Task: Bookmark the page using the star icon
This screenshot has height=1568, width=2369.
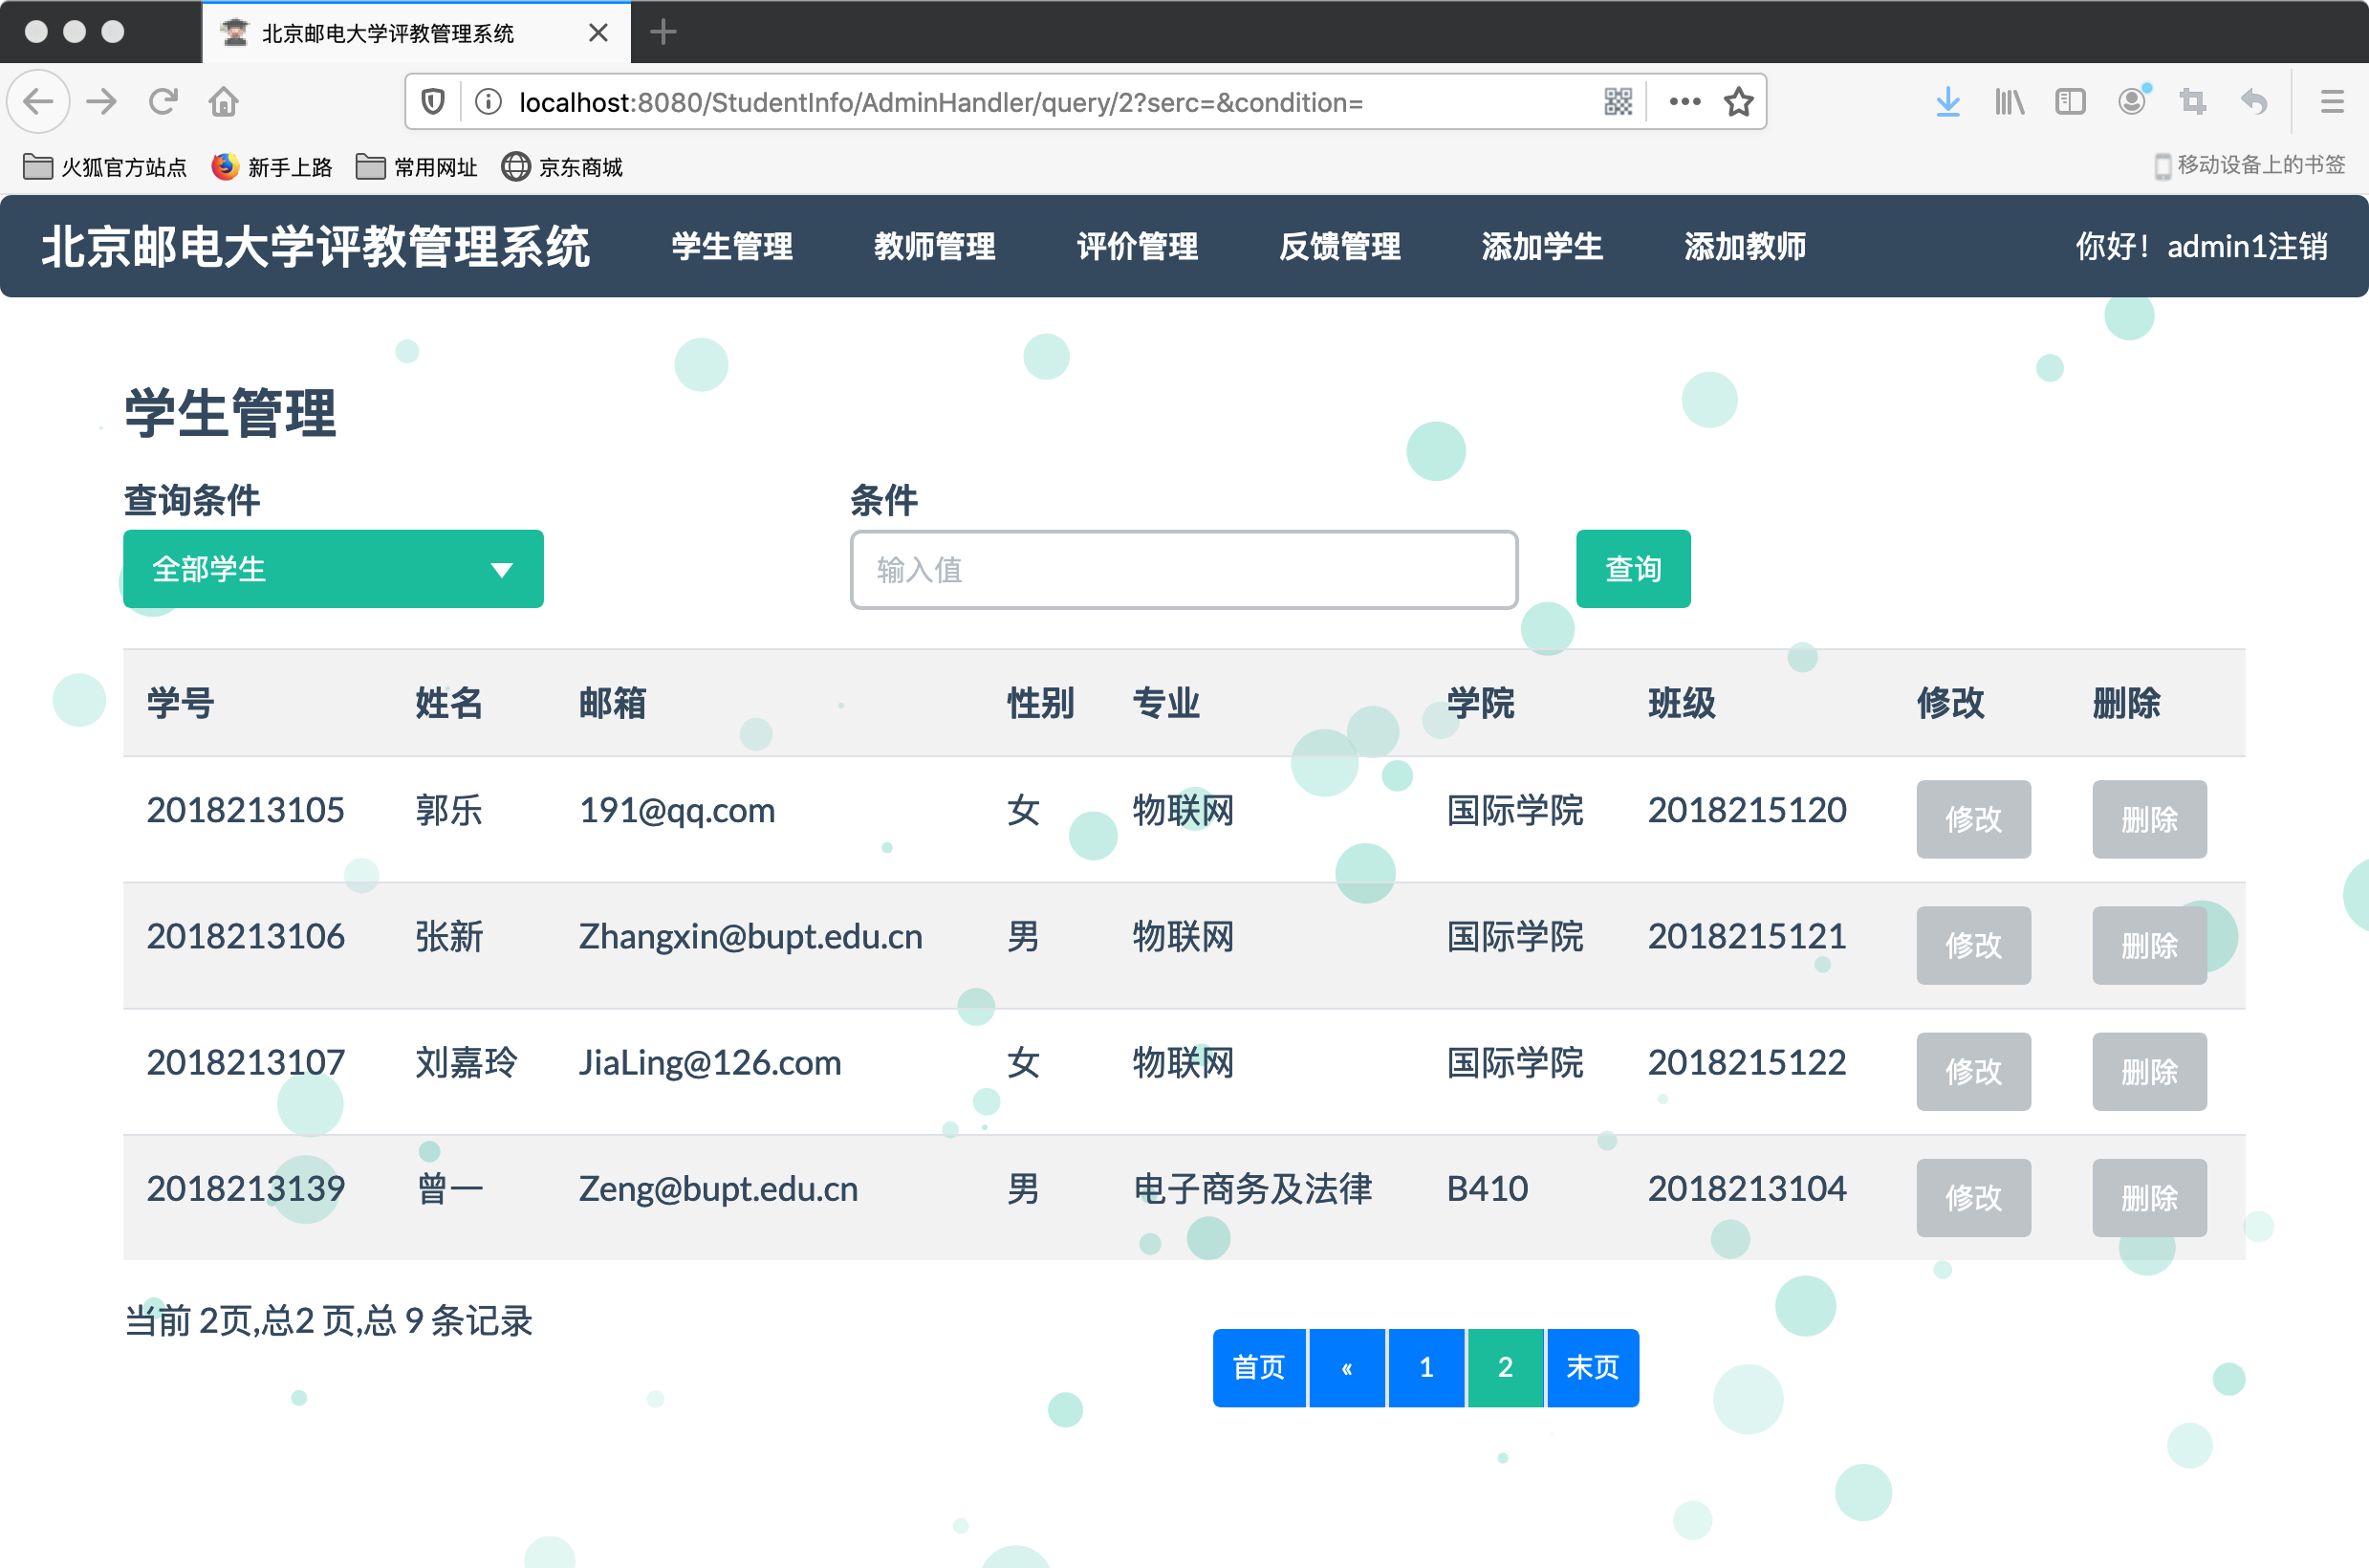Action: (1738, 101)
